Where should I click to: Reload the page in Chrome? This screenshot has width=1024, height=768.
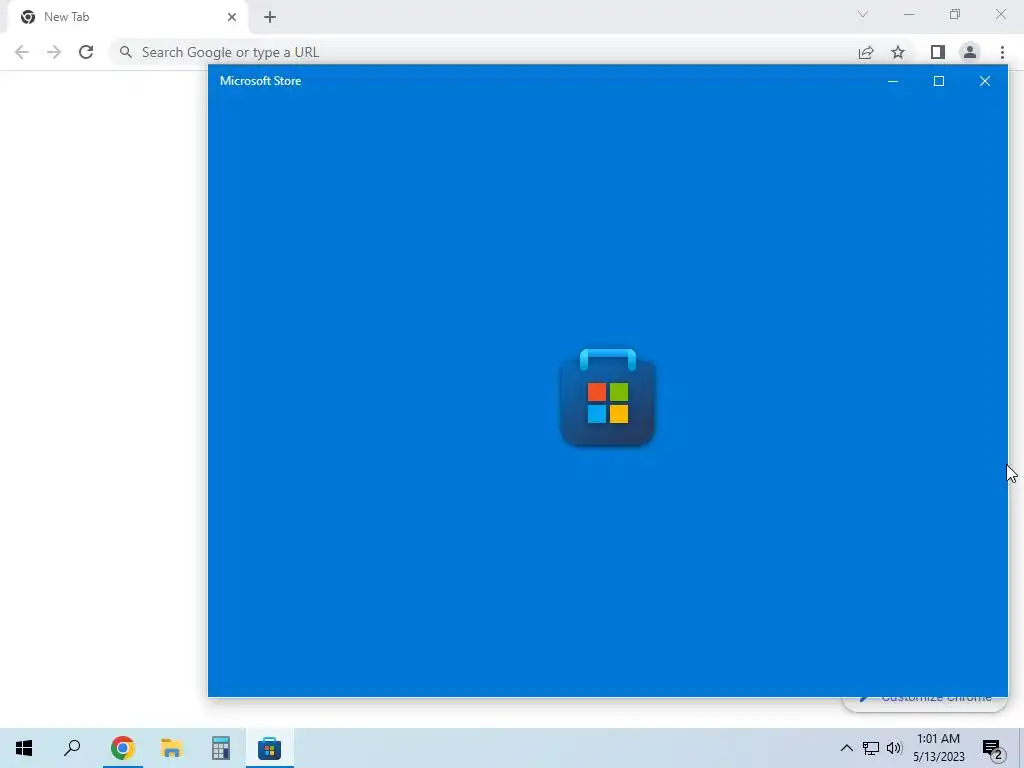pos(86,52)
